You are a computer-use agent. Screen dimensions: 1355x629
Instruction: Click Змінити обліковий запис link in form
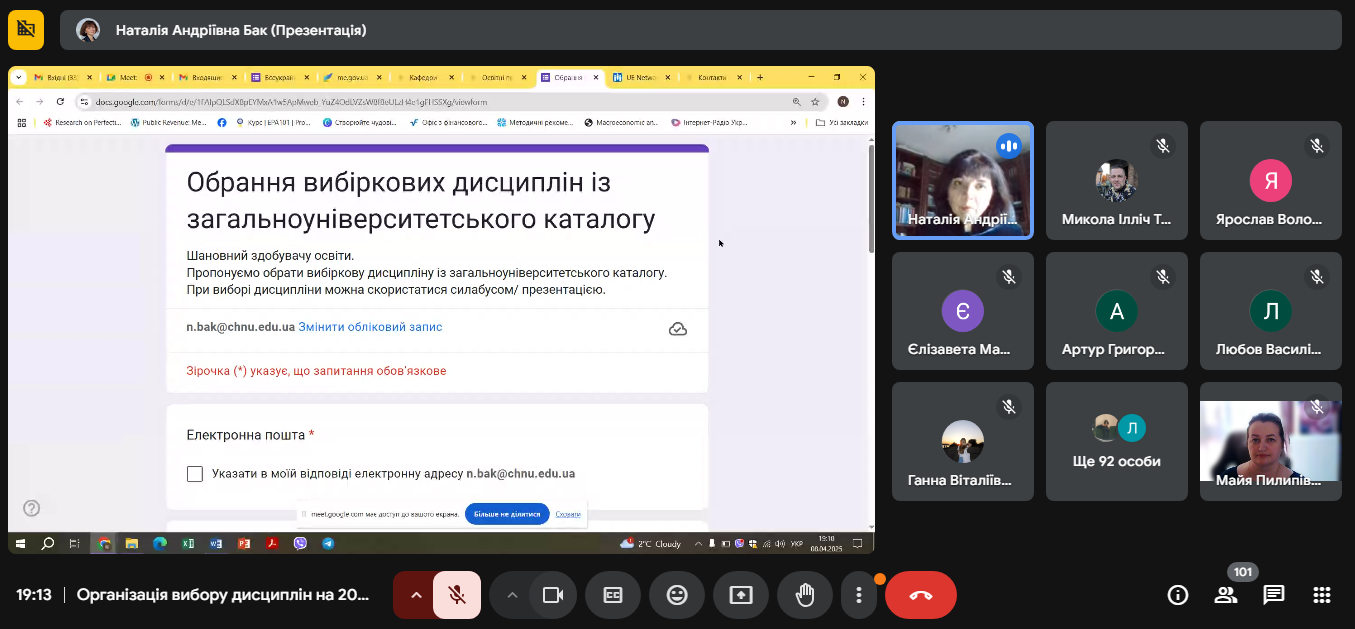[370, 327]
